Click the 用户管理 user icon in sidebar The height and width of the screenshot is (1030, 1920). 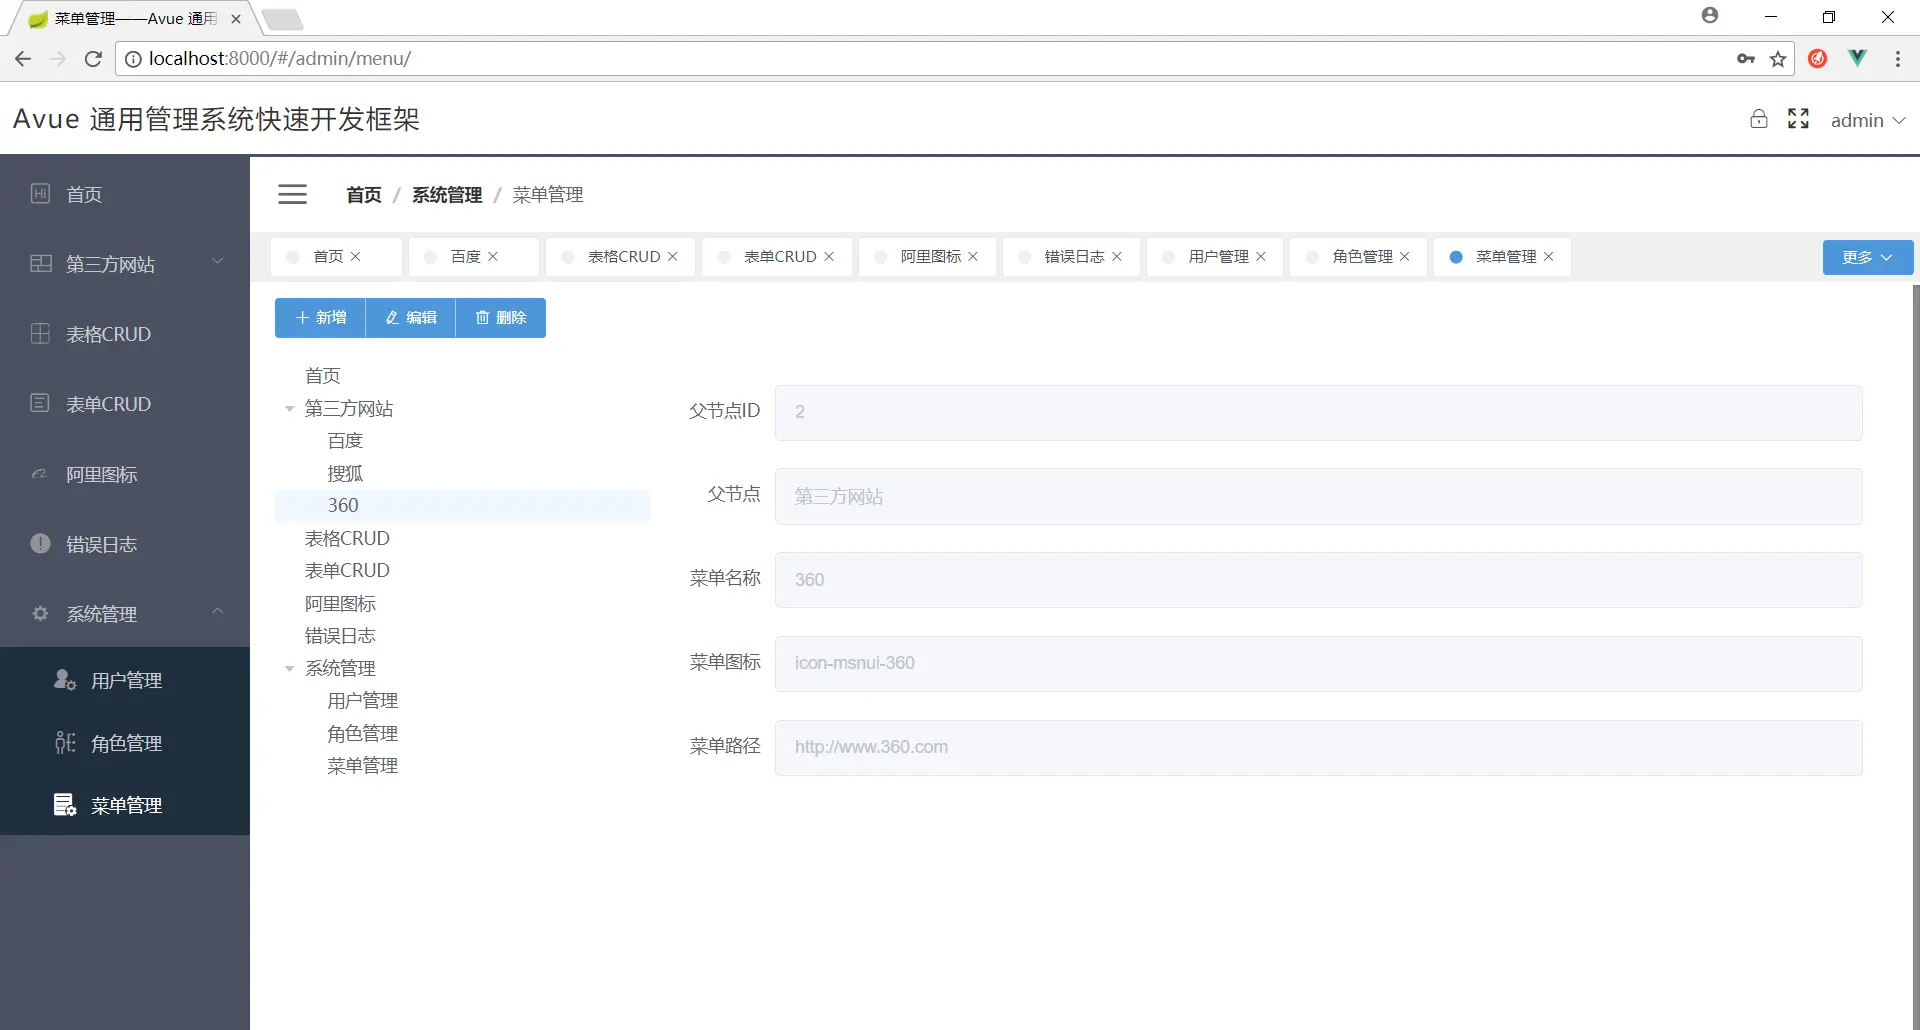(65, 680)
